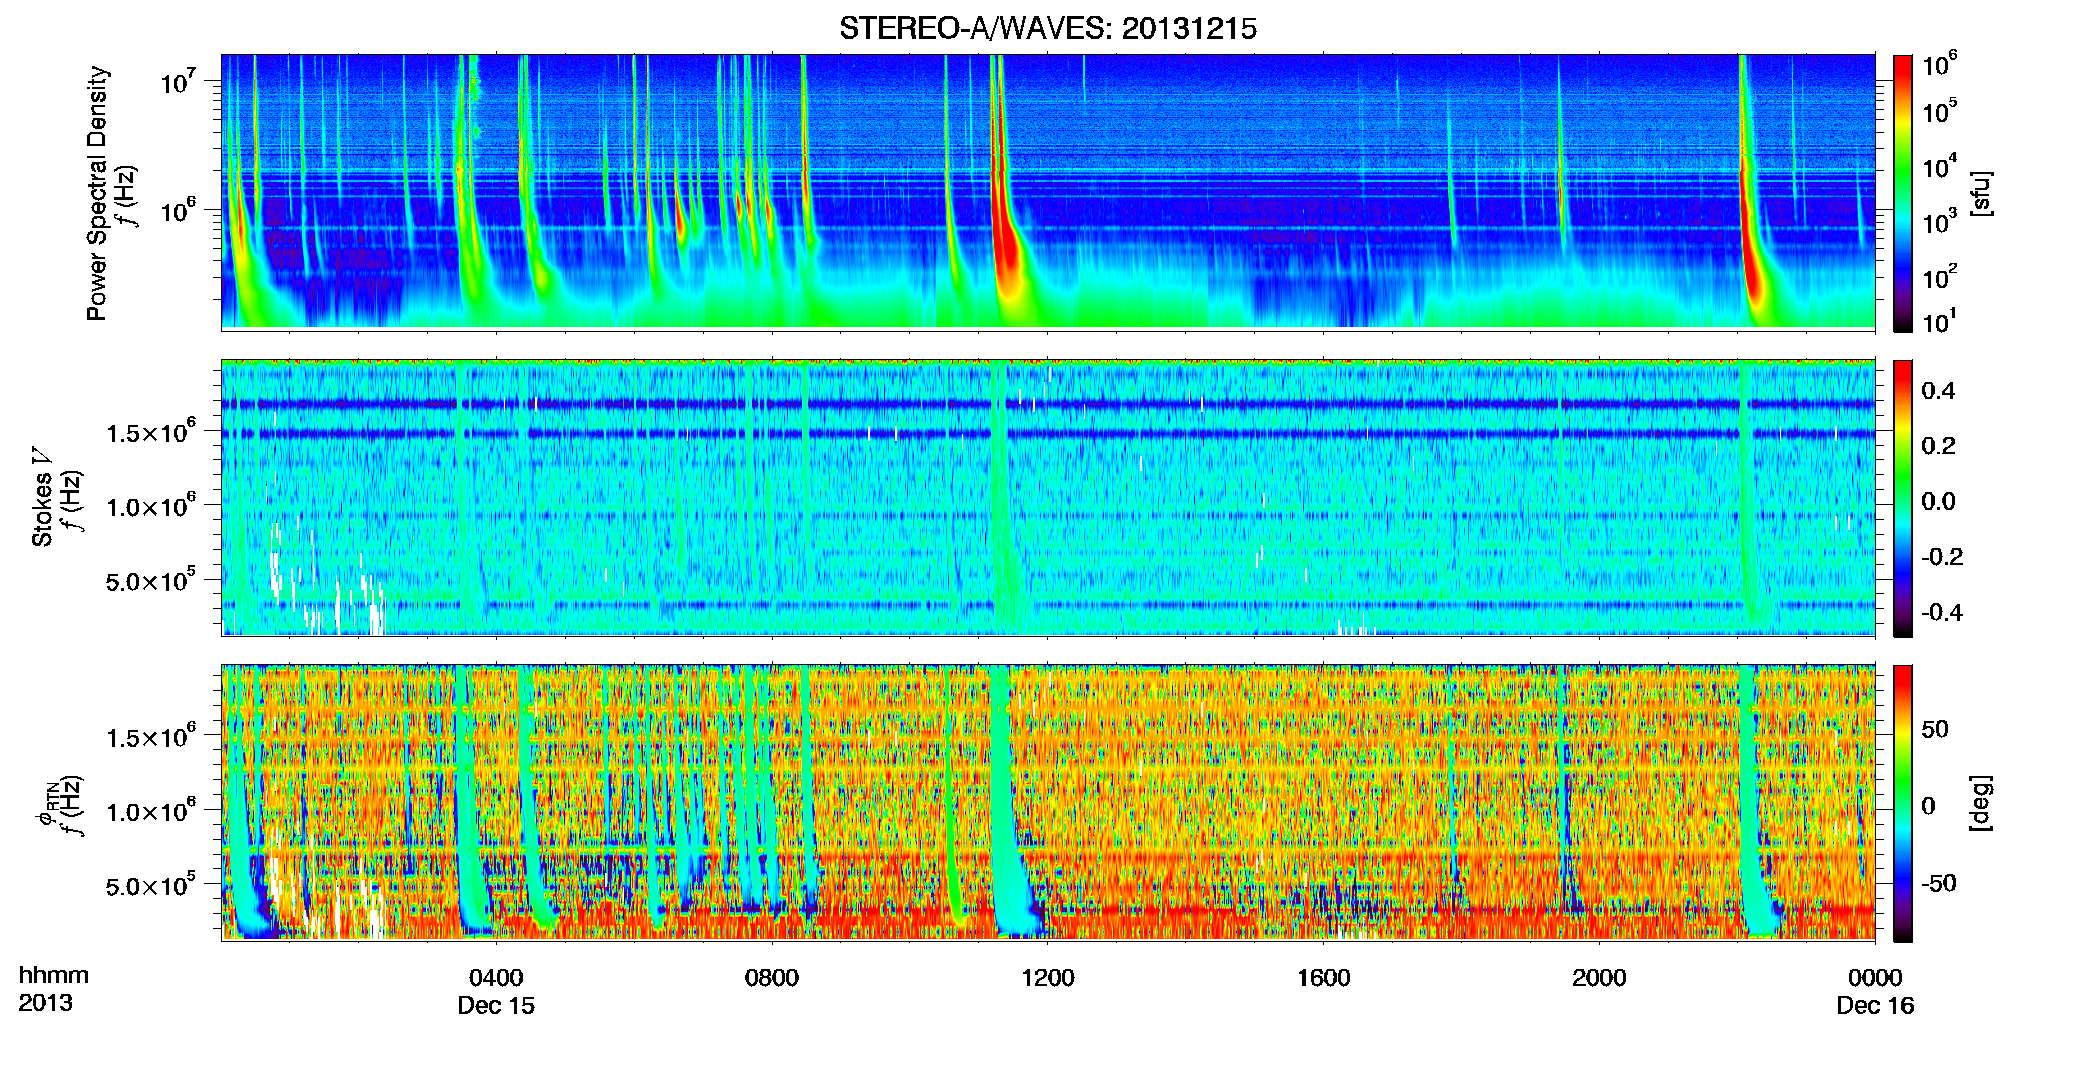Click the 2000 time tick label

pos(1598,977)
